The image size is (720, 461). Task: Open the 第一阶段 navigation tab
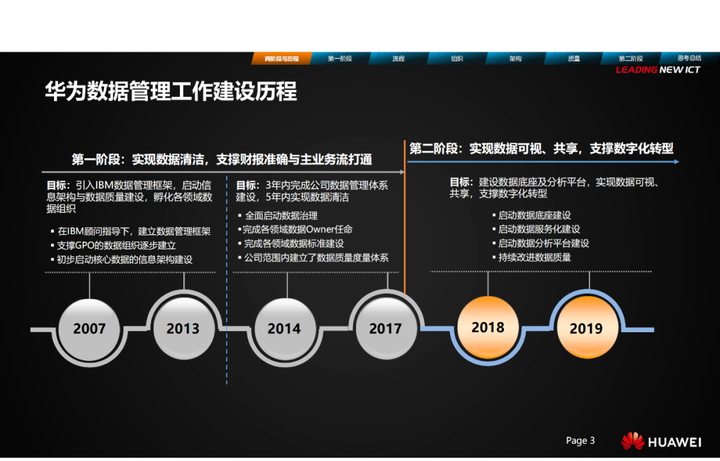click(340, 58)
